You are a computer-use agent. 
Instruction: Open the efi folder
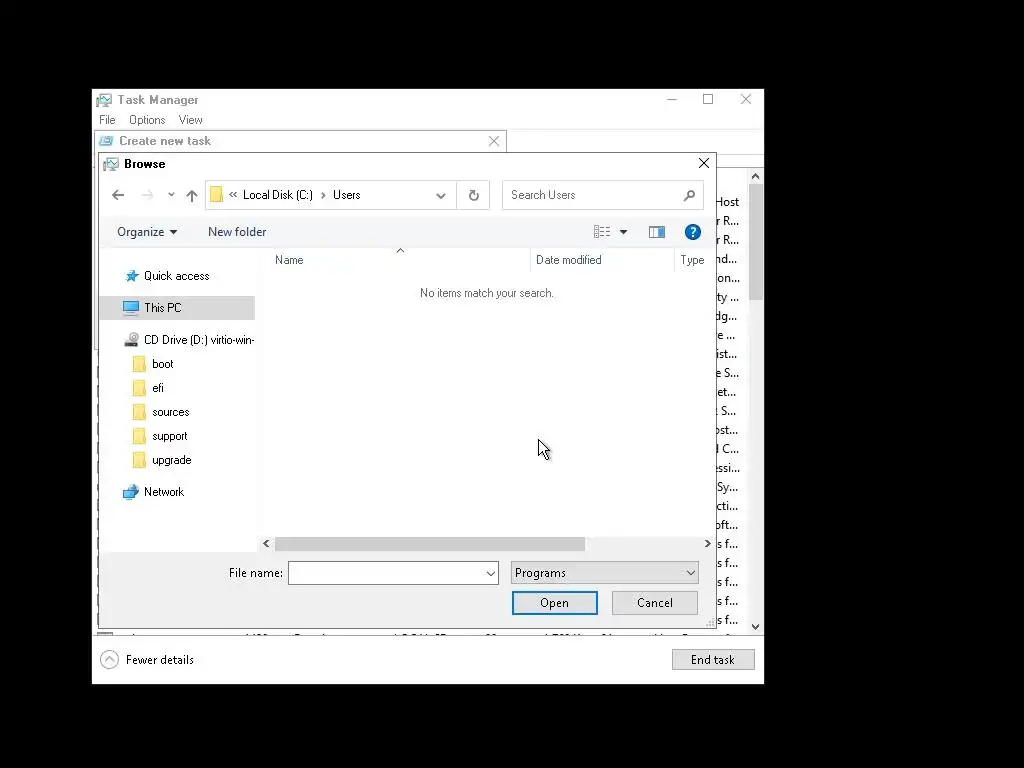coord(158,388)
